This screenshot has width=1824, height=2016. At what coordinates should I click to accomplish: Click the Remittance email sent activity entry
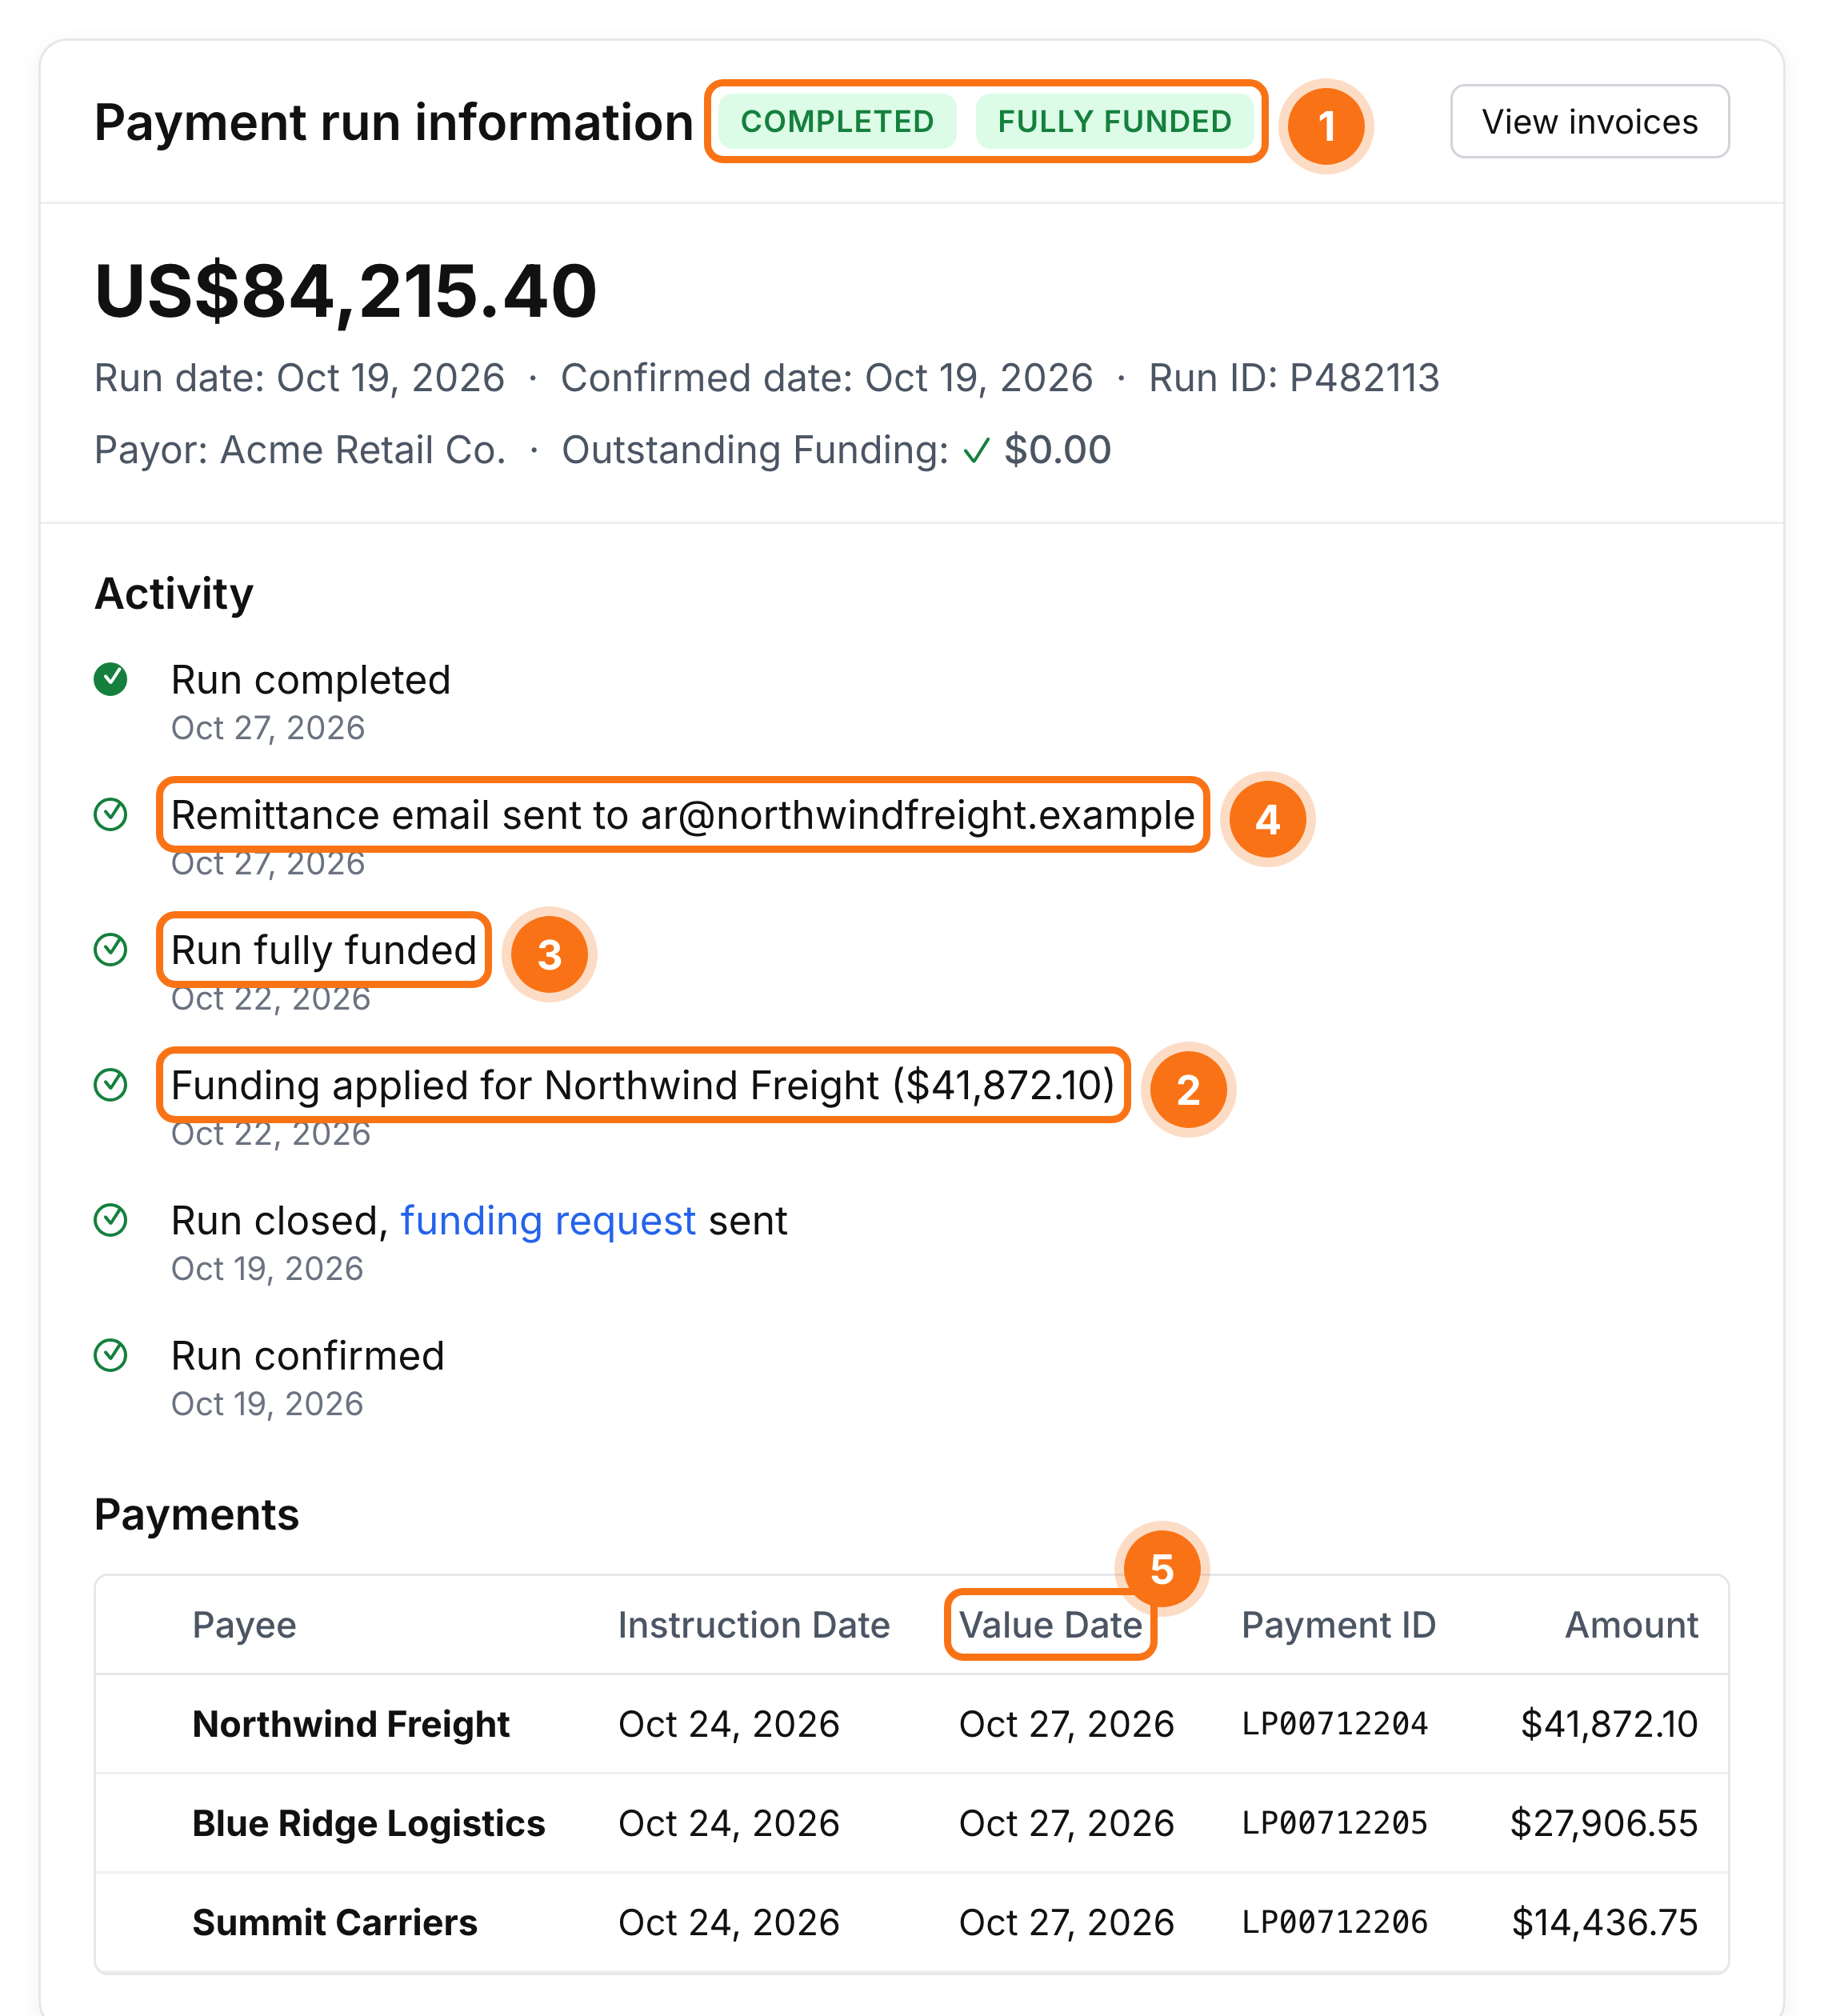683,815
